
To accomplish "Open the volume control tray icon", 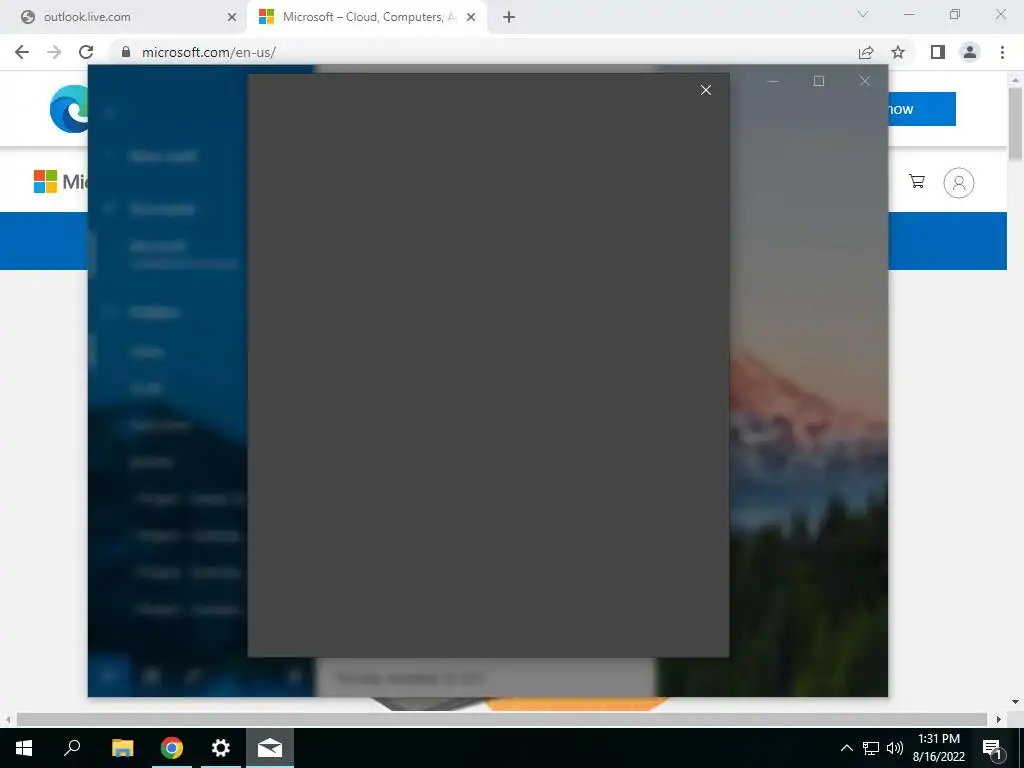I will pyautogui.click(x=895, y=748).
